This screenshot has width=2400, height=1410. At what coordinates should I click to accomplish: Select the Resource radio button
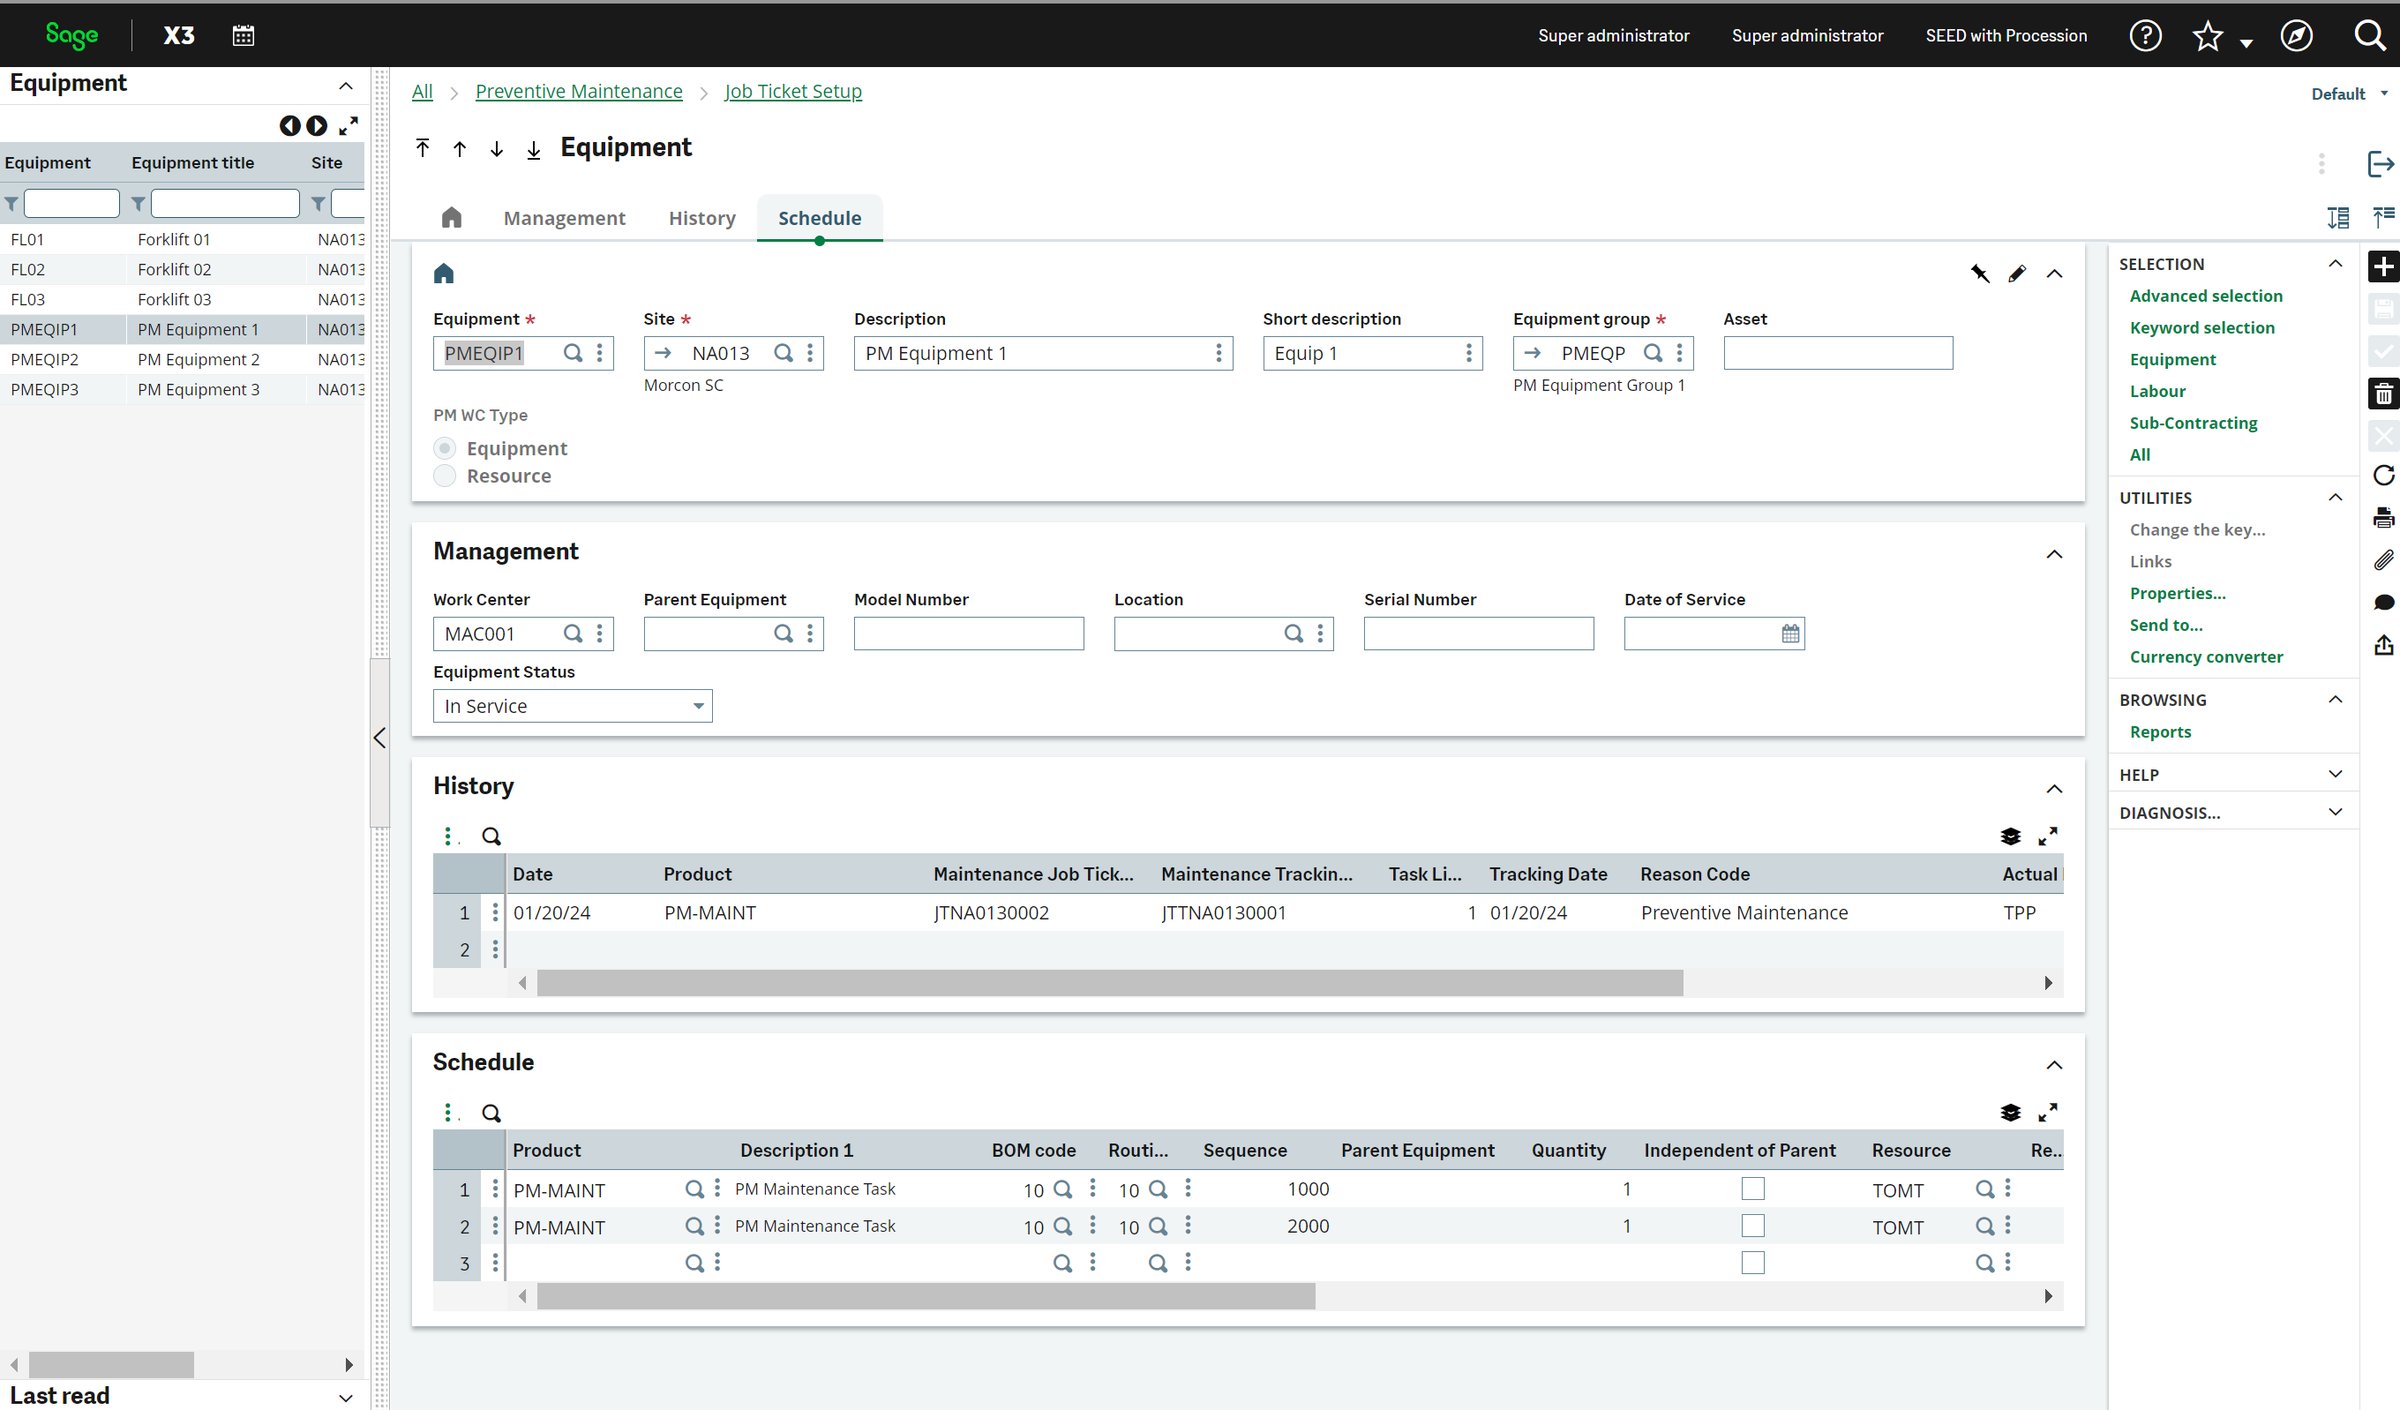tap(444, 476)
